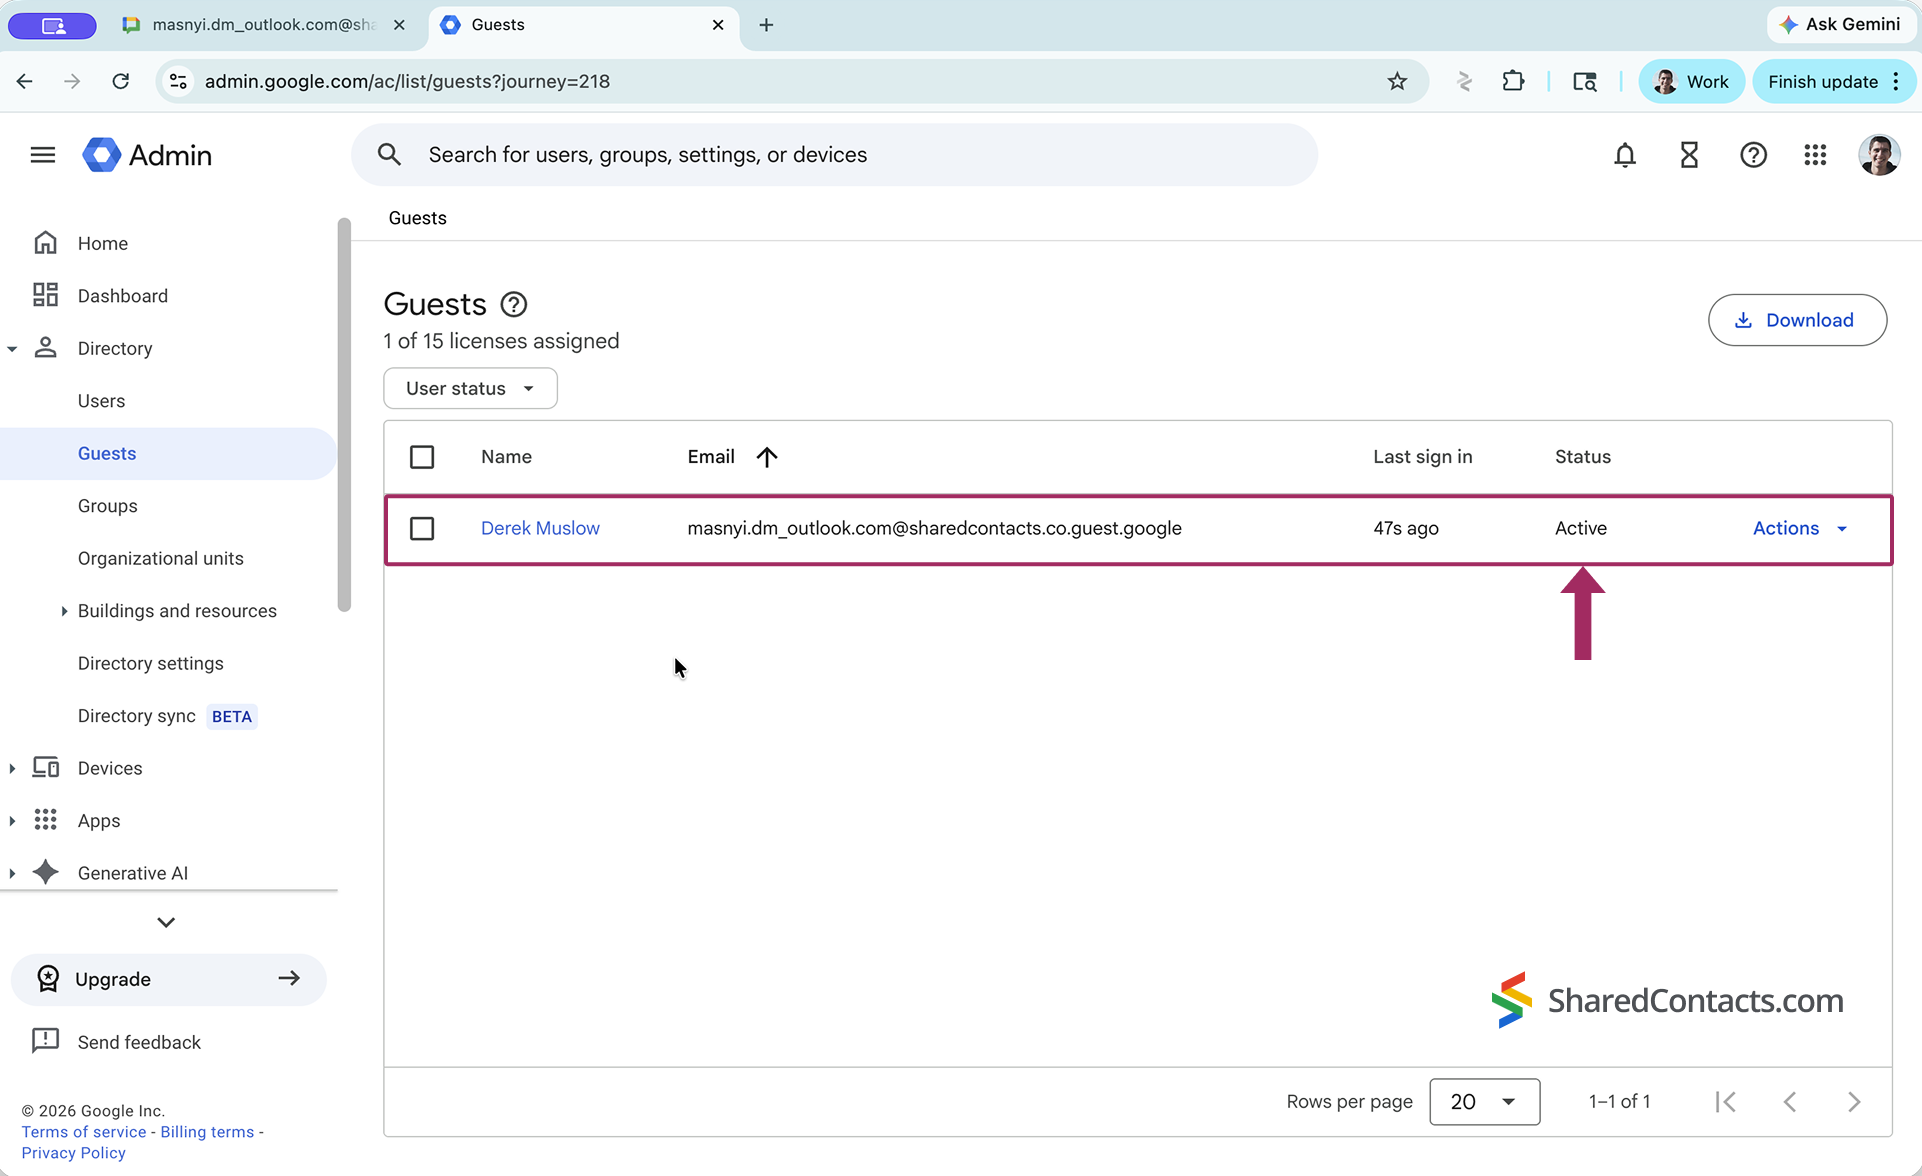Image resolution: width=1922 pixels, height=1176 pixels.
Task: Open a new browser tab
Action: coord(766,25)
